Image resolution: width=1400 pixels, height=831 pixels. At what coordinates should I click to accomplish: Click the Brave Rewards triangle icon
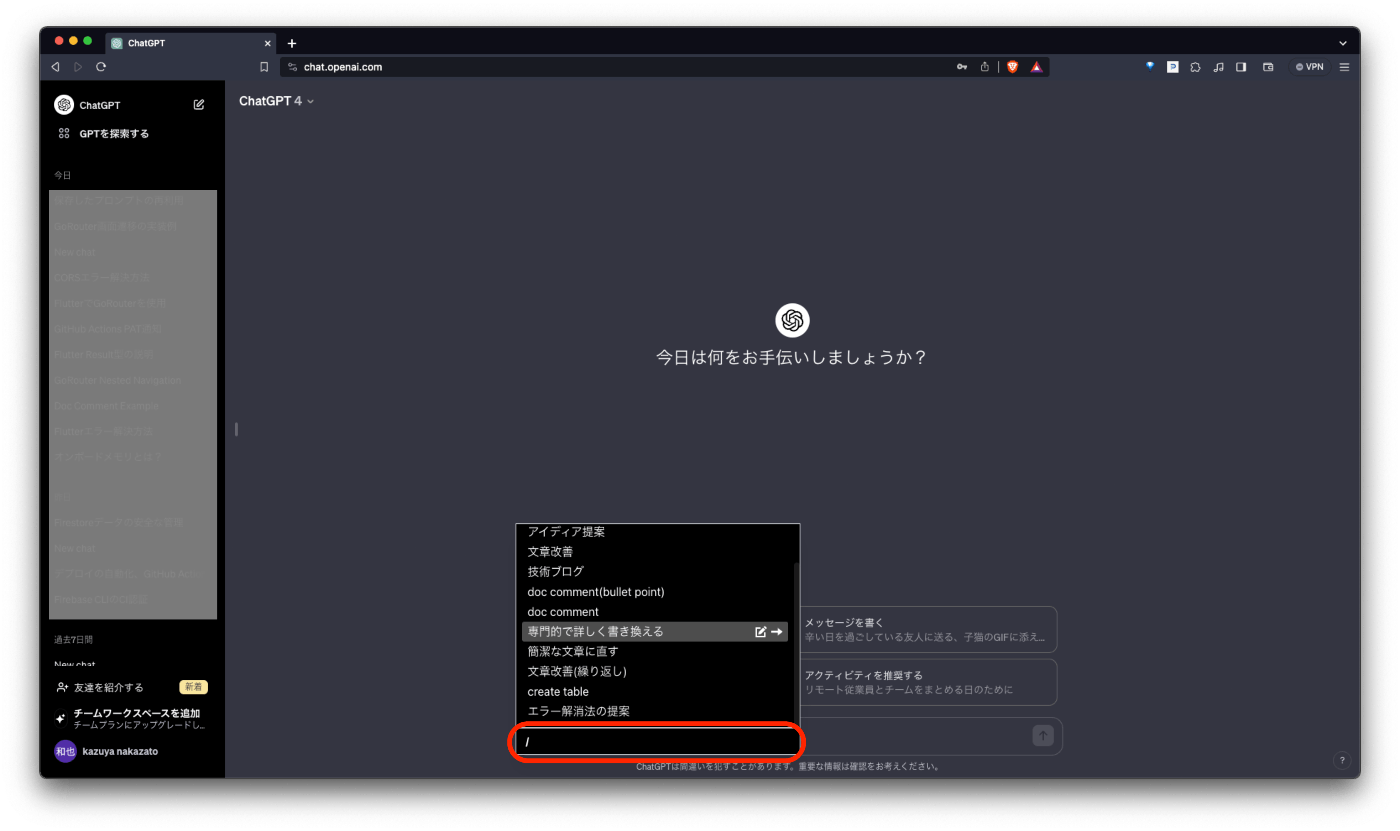click(x=1037, y=67)
